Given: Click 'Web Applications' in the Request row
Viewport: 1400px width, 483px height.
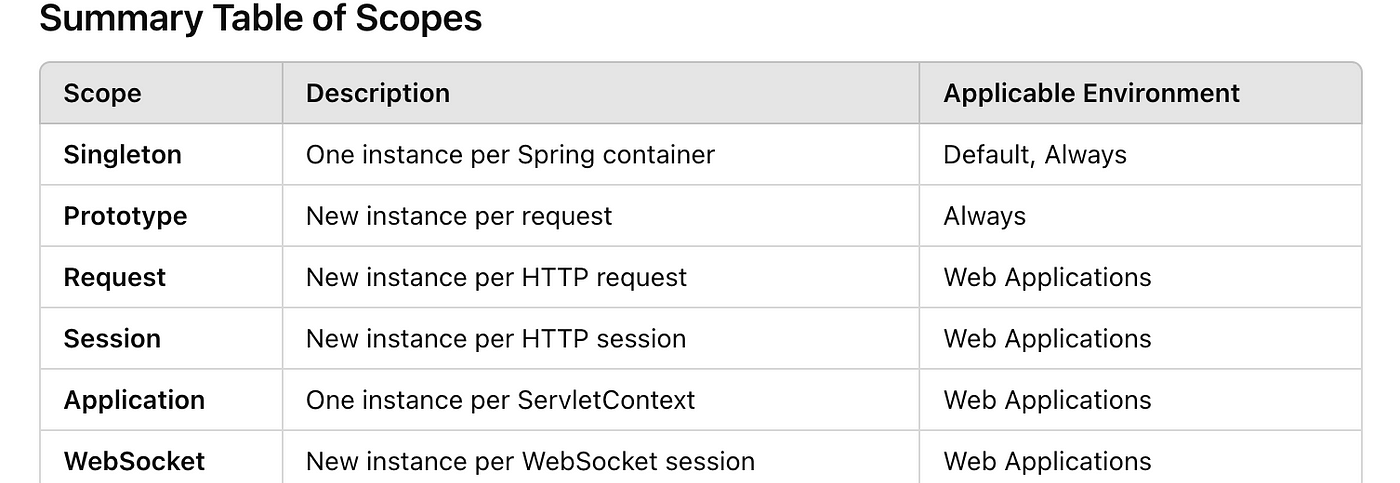Looking at the screenshot, I should pyautogui.click(x=1047, y=277).
